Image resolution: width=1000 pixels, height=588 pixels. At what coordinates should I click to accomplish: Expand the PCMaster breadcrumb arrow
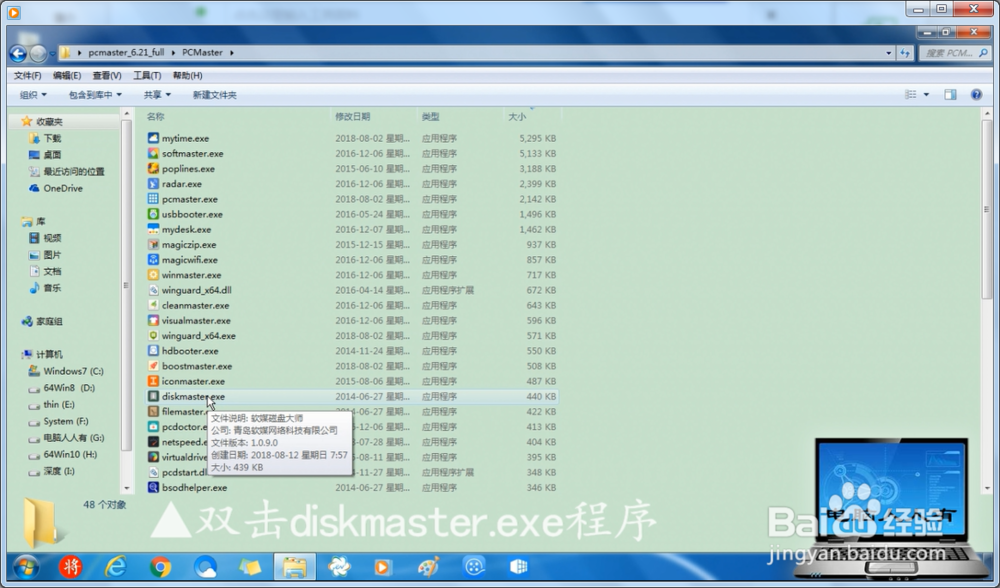pyautogui.click(x=232, y=52)
